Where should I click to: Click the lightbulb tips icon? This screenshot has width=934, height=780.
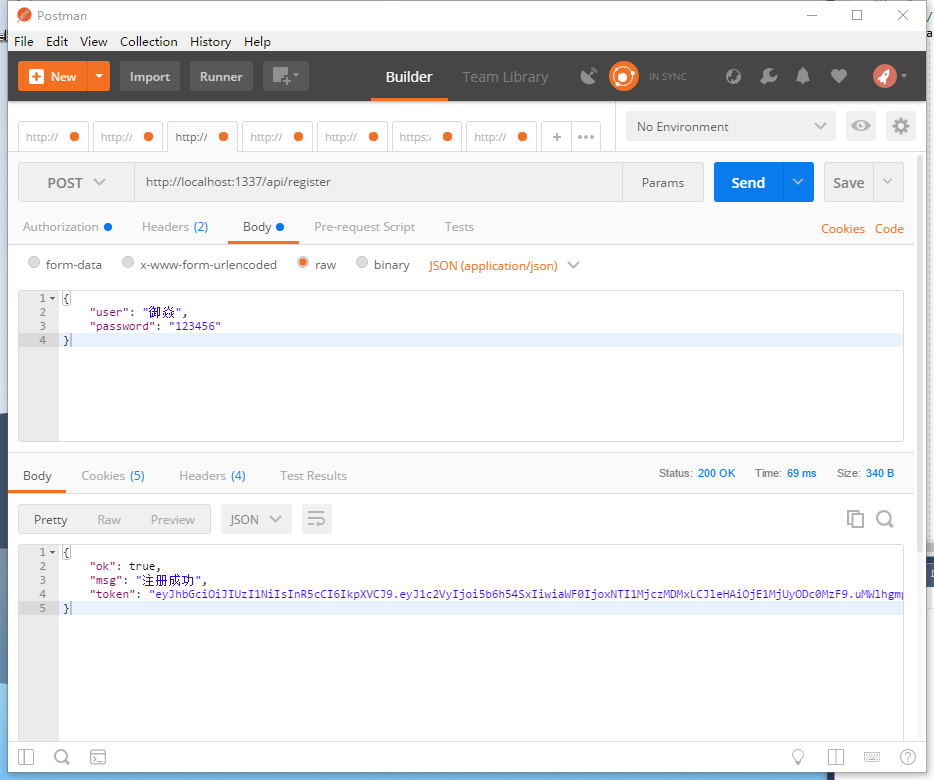click(798, 757)
